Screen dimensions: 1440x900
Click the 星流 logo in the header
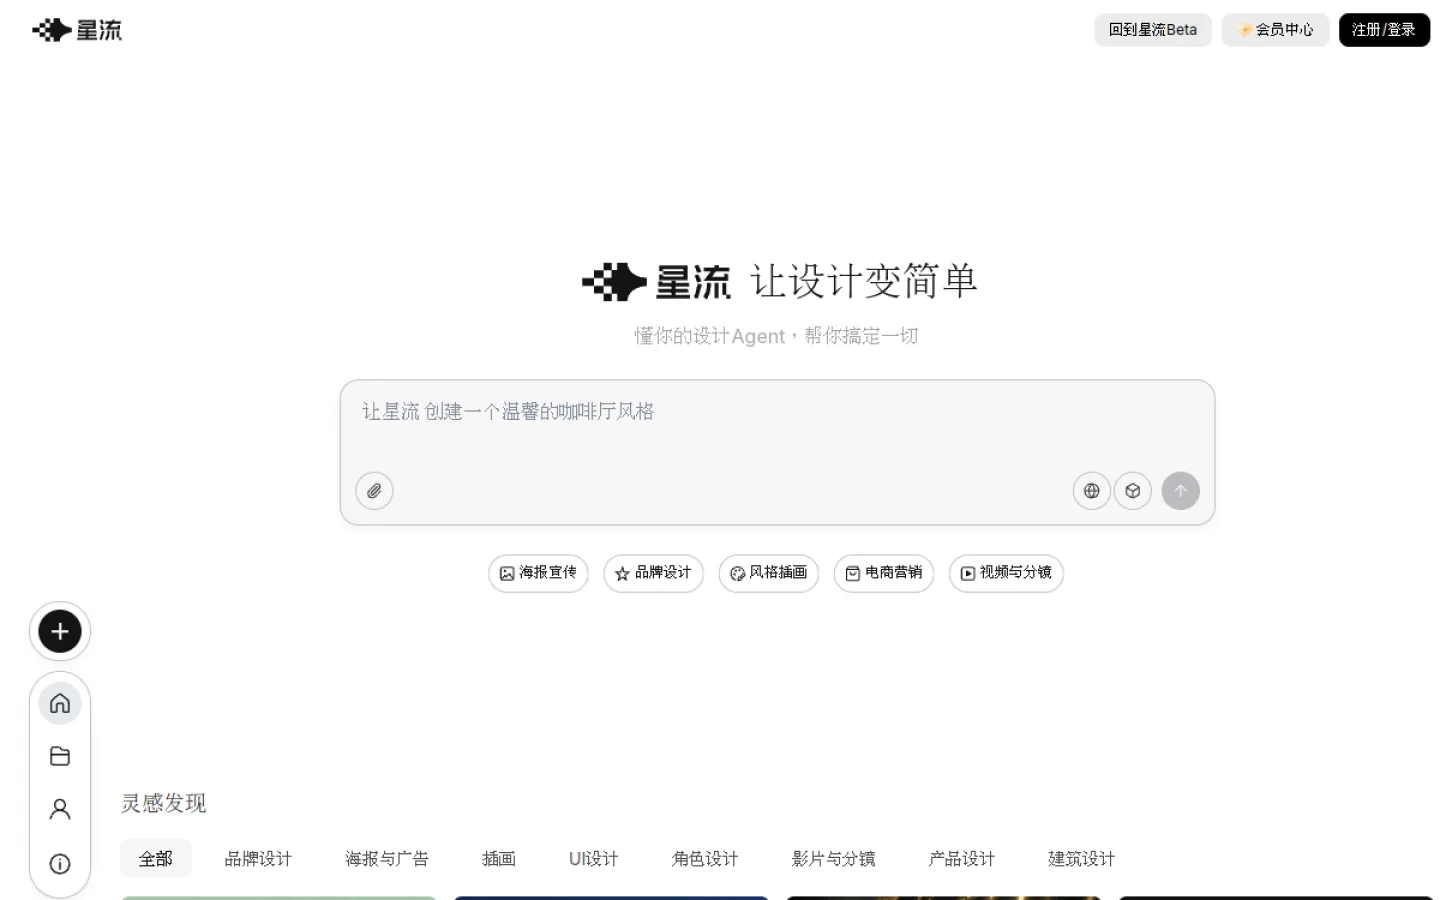pos(77,30)
